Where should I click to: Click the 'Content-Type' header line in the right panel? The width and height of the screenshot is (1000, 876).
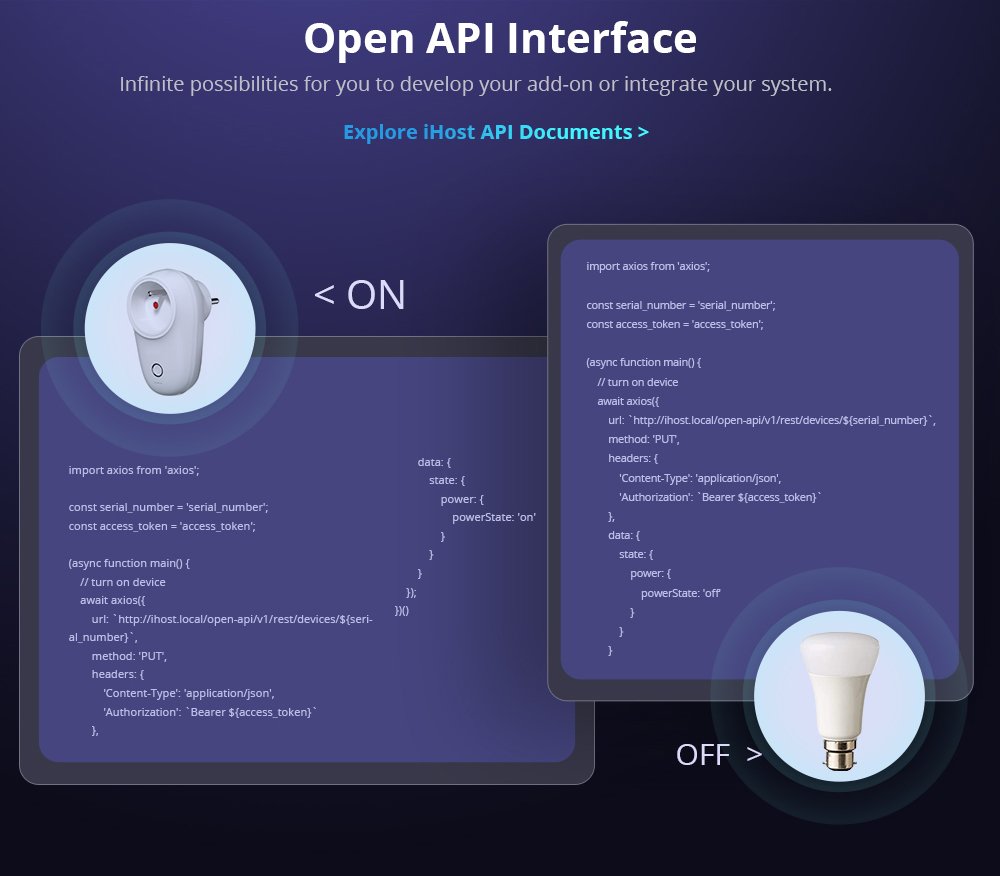click(x=700, y=478)
